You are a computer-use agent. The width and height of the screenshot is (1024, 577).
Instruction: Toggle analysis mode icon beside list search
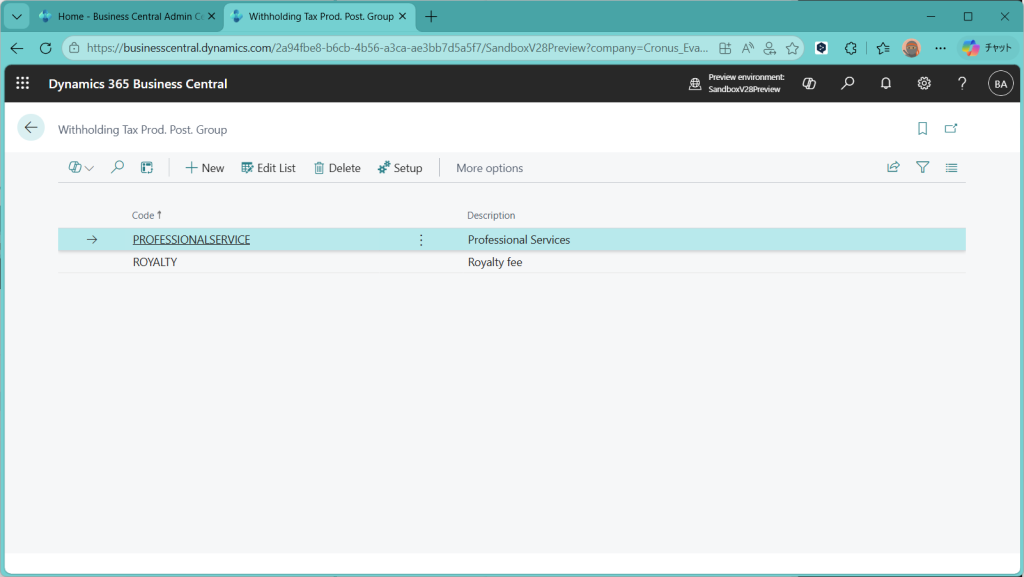click(x=146, y=168)
